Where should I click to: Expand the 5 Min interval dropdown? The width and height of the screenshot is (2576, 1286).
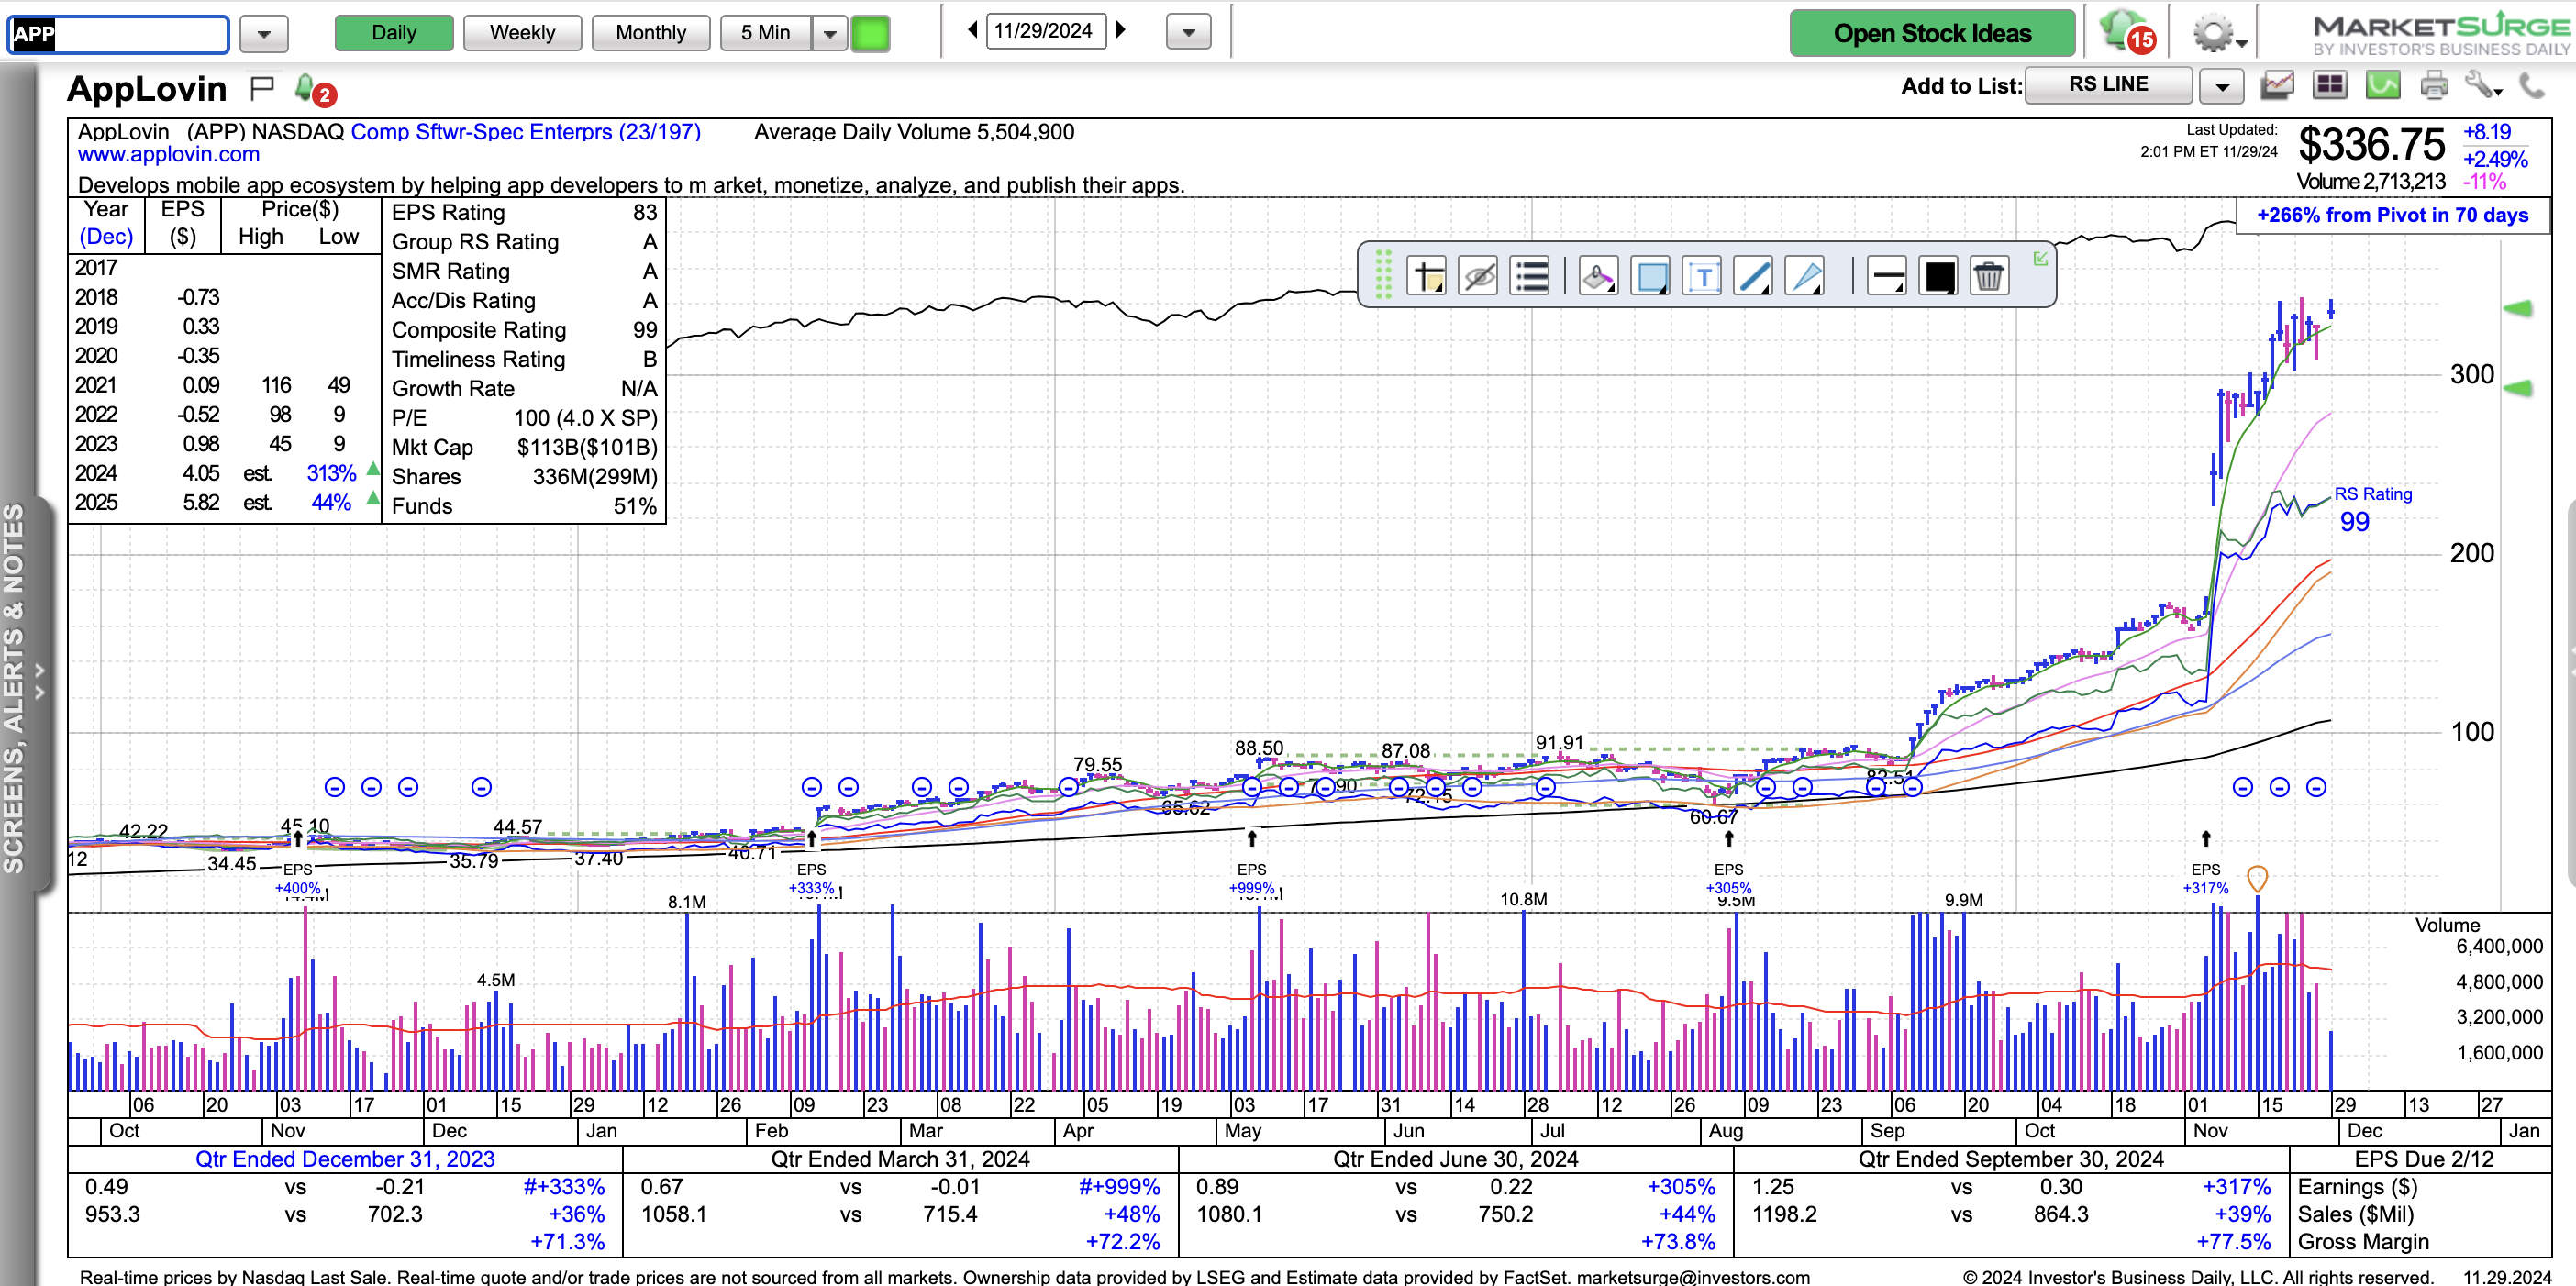(829, 33)
